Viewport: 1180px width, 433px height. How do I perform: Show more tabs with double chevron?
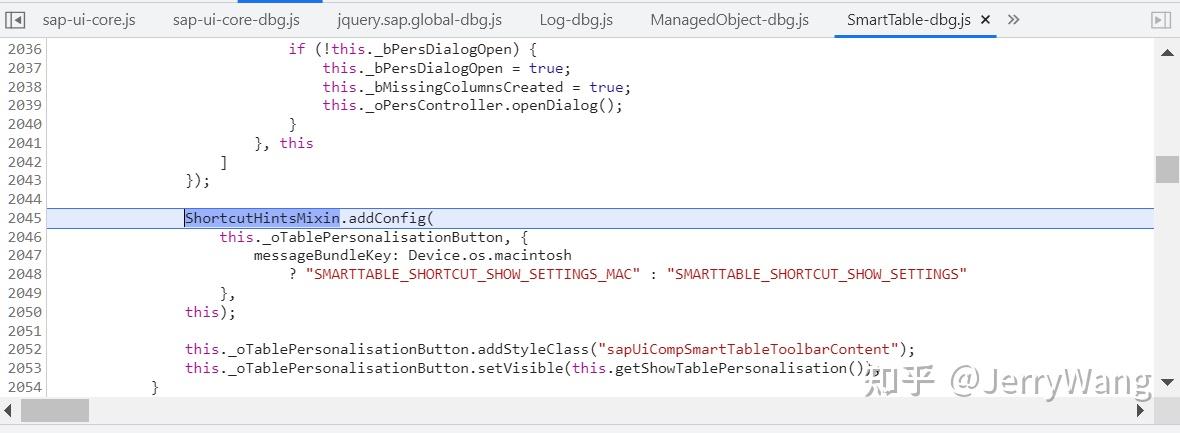coord(1014,20)
